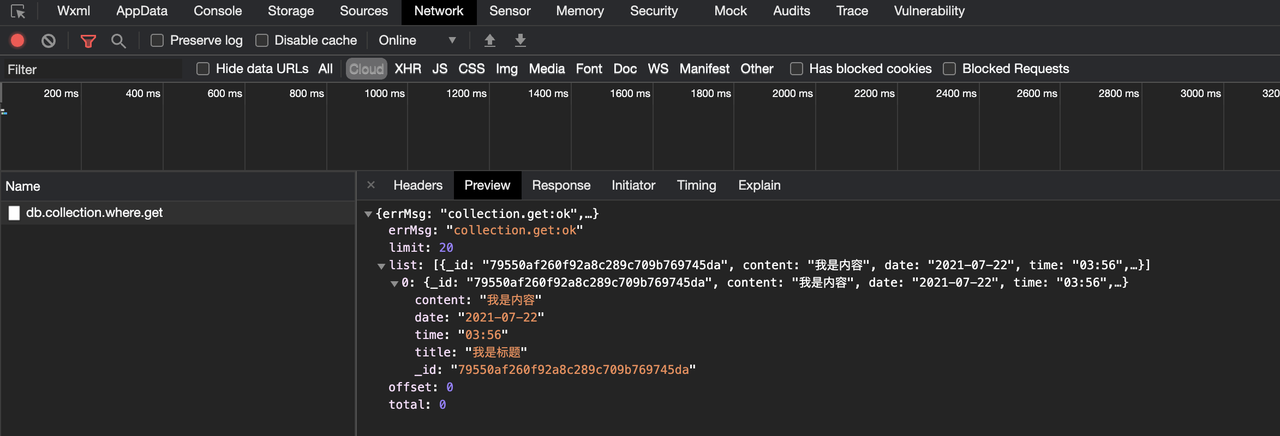Image resolution: width=1280 pixels, height=436 pixels.
Task: Collapse the list array in preview
Action: [381, 266]
